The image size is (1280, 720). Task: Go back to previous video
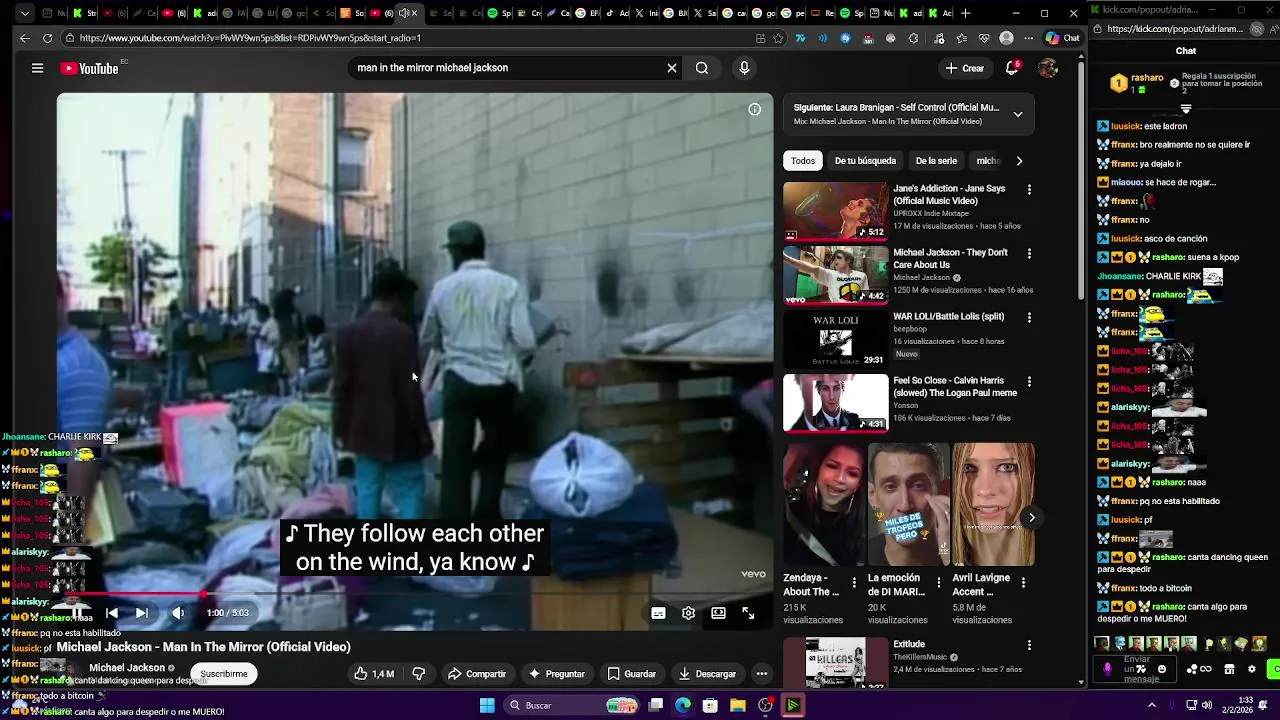coord(112,613)
